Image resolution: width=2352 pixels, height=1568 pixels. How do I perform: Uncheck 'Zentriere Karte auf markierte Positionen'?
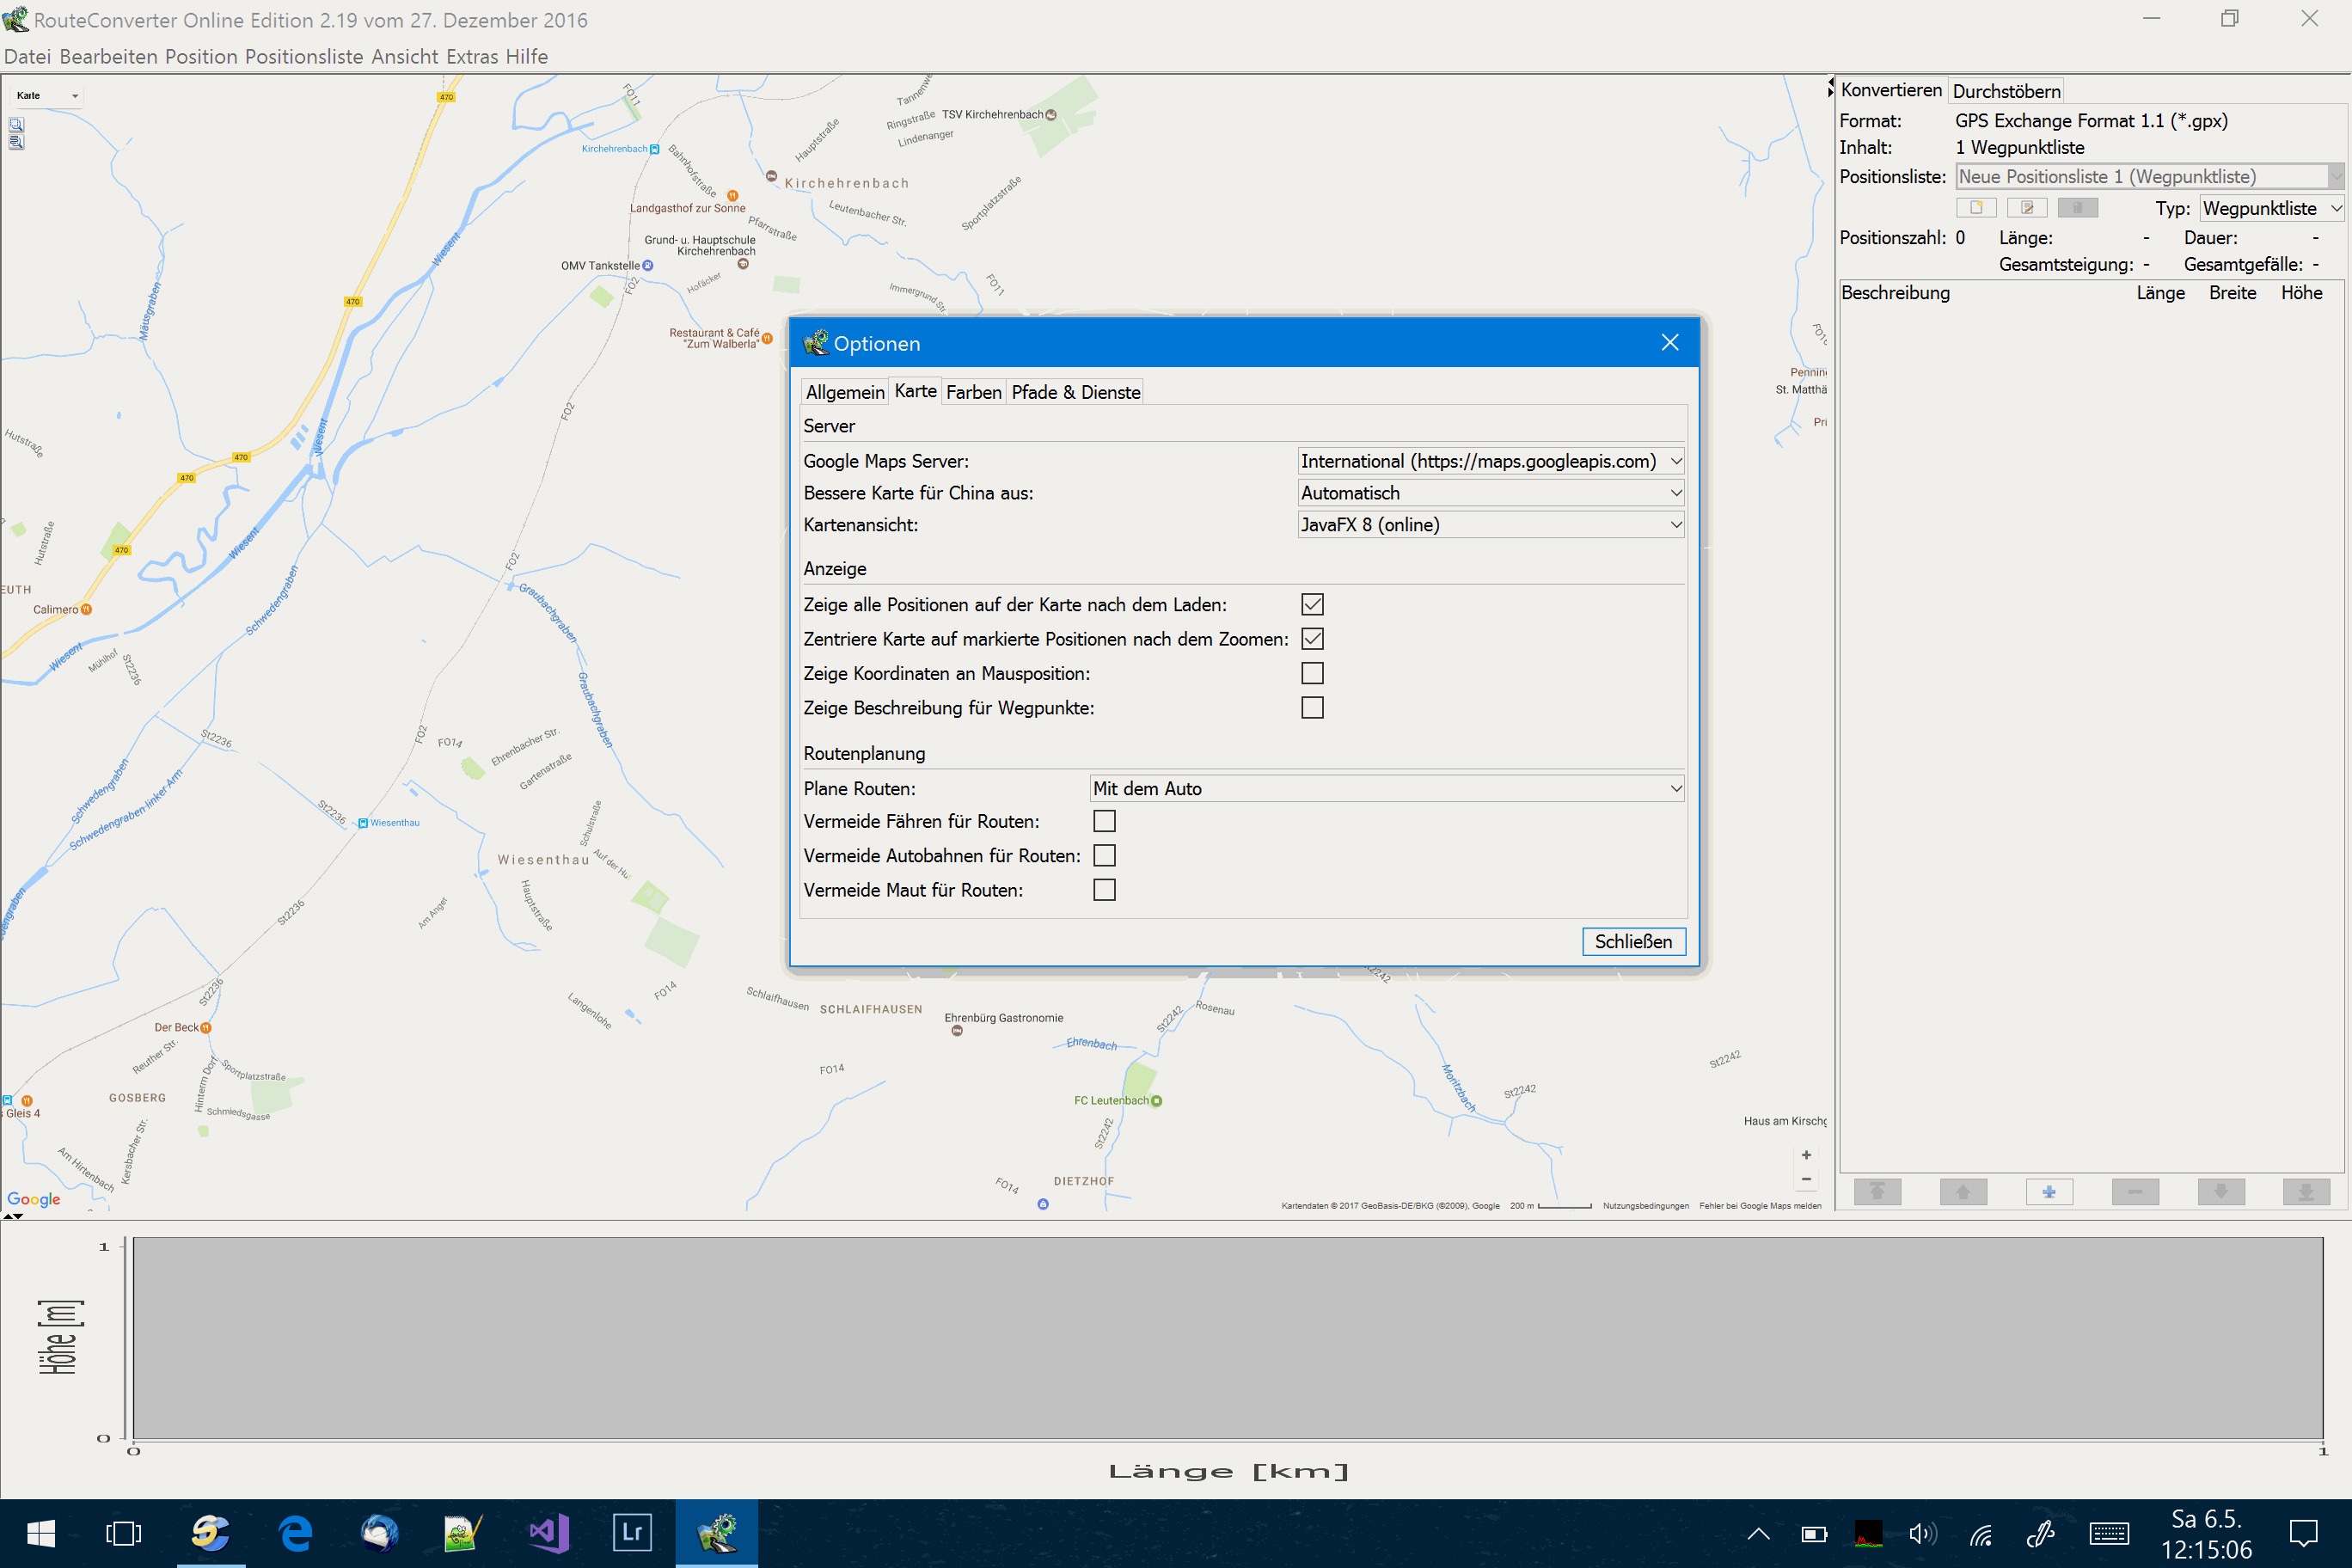pyautogui.click(x=1312, y=639)
